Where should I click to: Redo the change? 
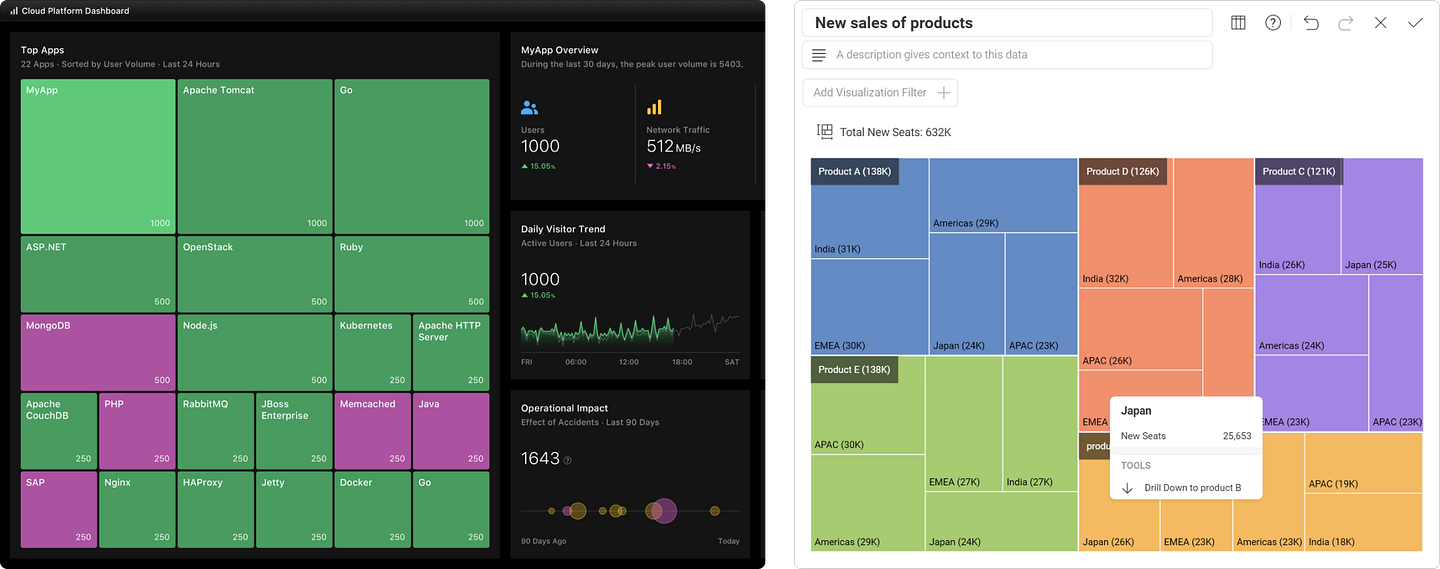tap(1345, 23)
